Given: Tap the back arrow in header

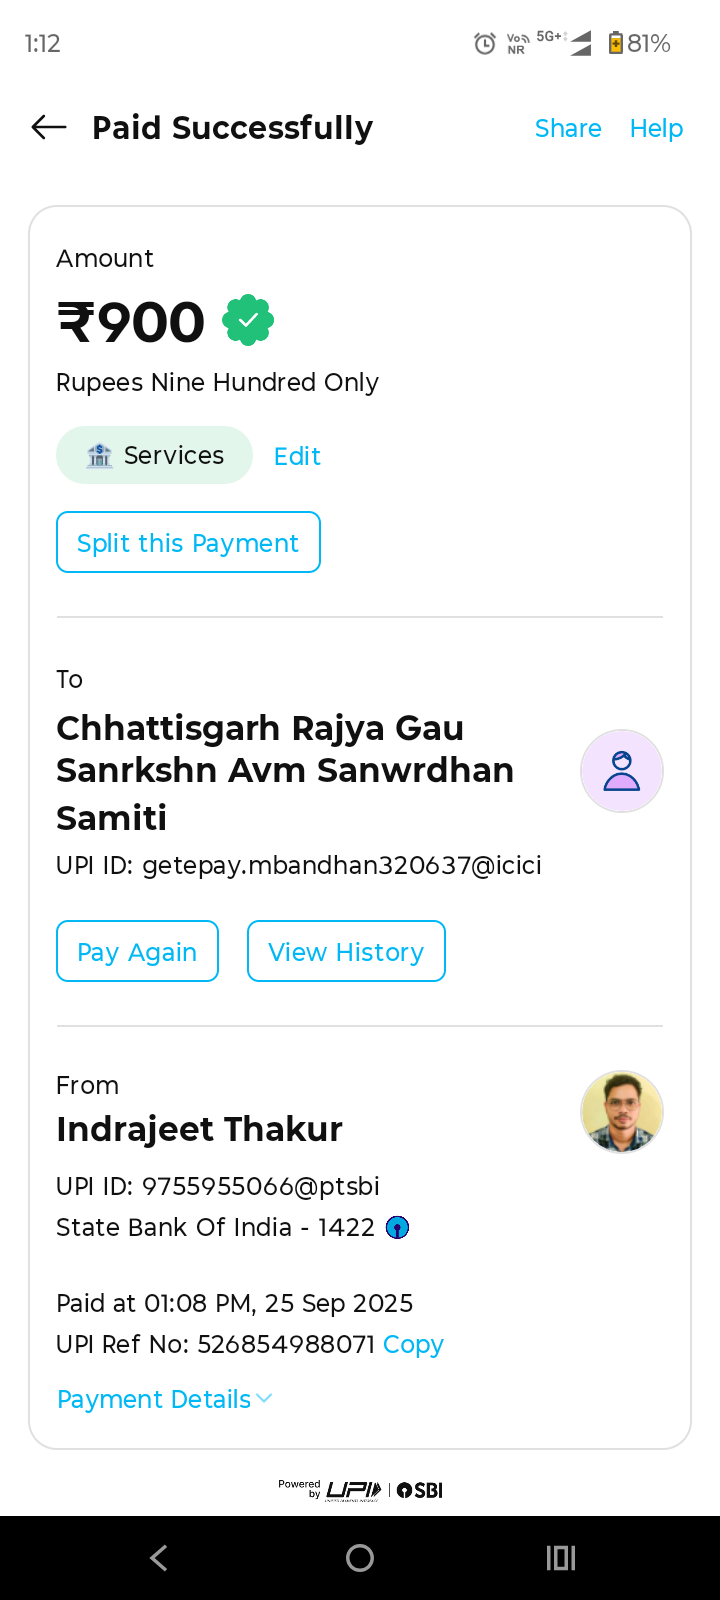Looking at the screenshot, I should coord(49,127).
